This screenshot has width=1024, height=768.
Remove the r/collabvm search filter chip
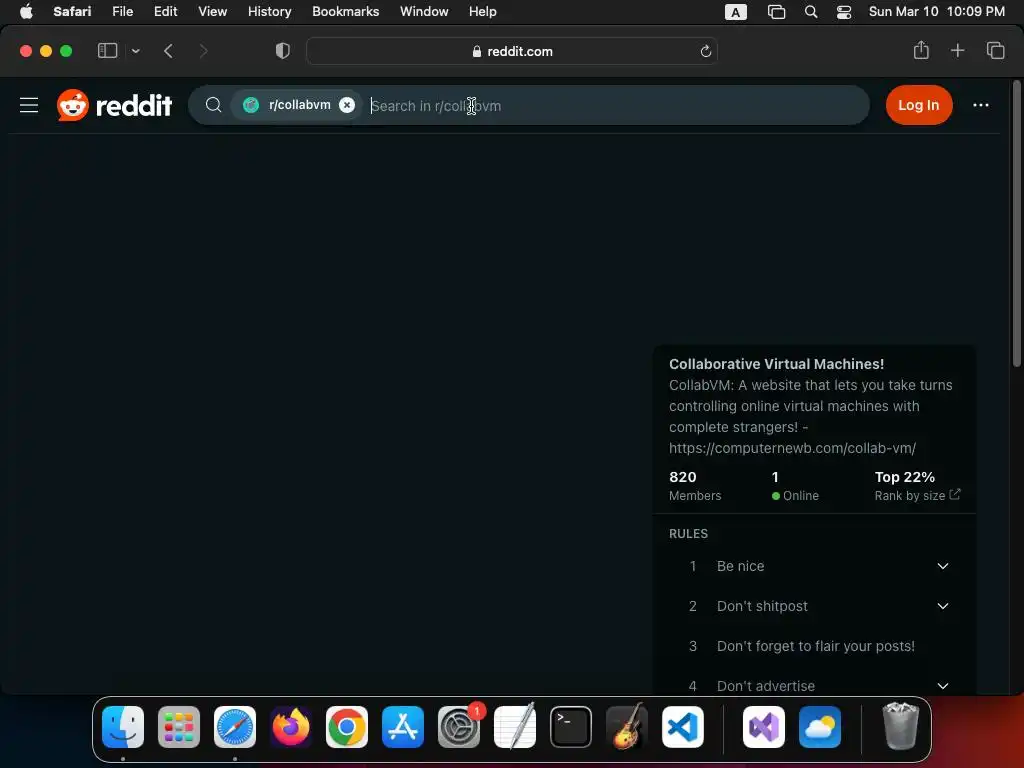click(347, 105)
